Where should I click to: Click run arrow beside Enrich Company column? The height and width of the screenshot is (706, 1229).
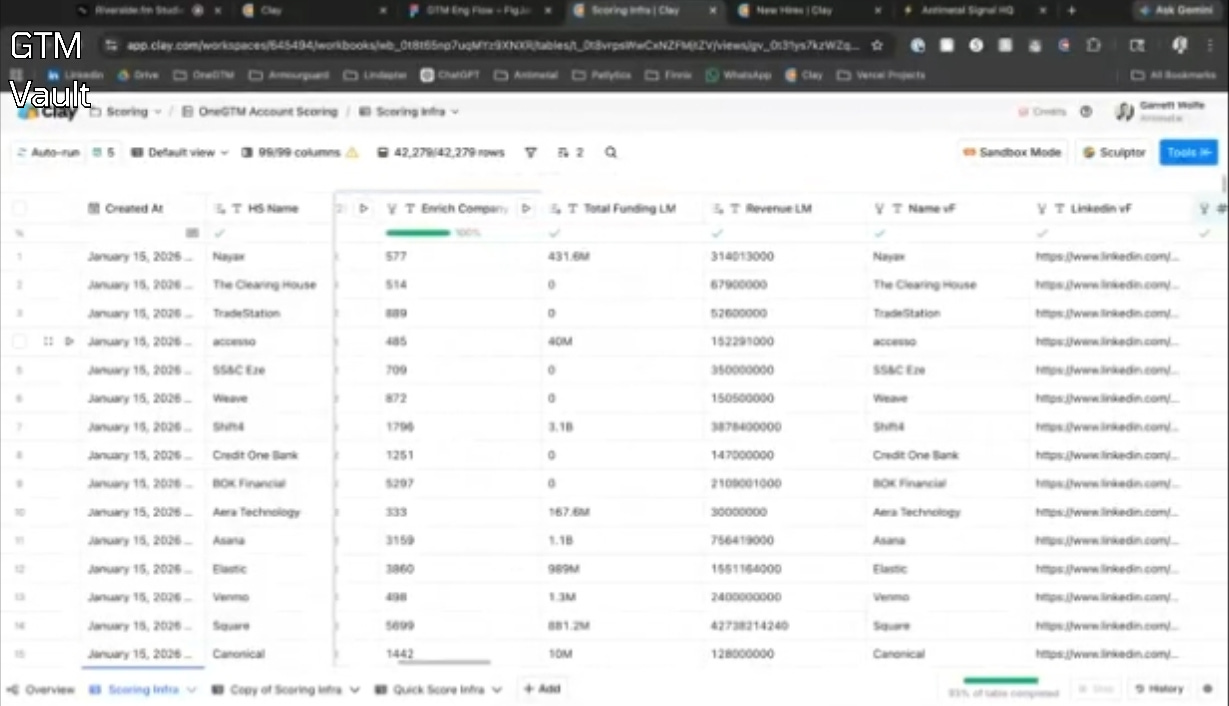click(526, 208)
